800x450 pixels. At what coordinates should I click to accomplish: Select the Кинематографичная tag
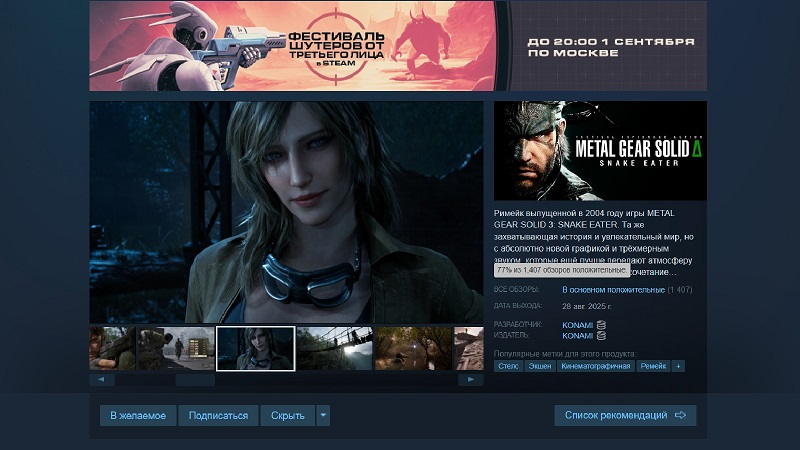click(597, 367)
